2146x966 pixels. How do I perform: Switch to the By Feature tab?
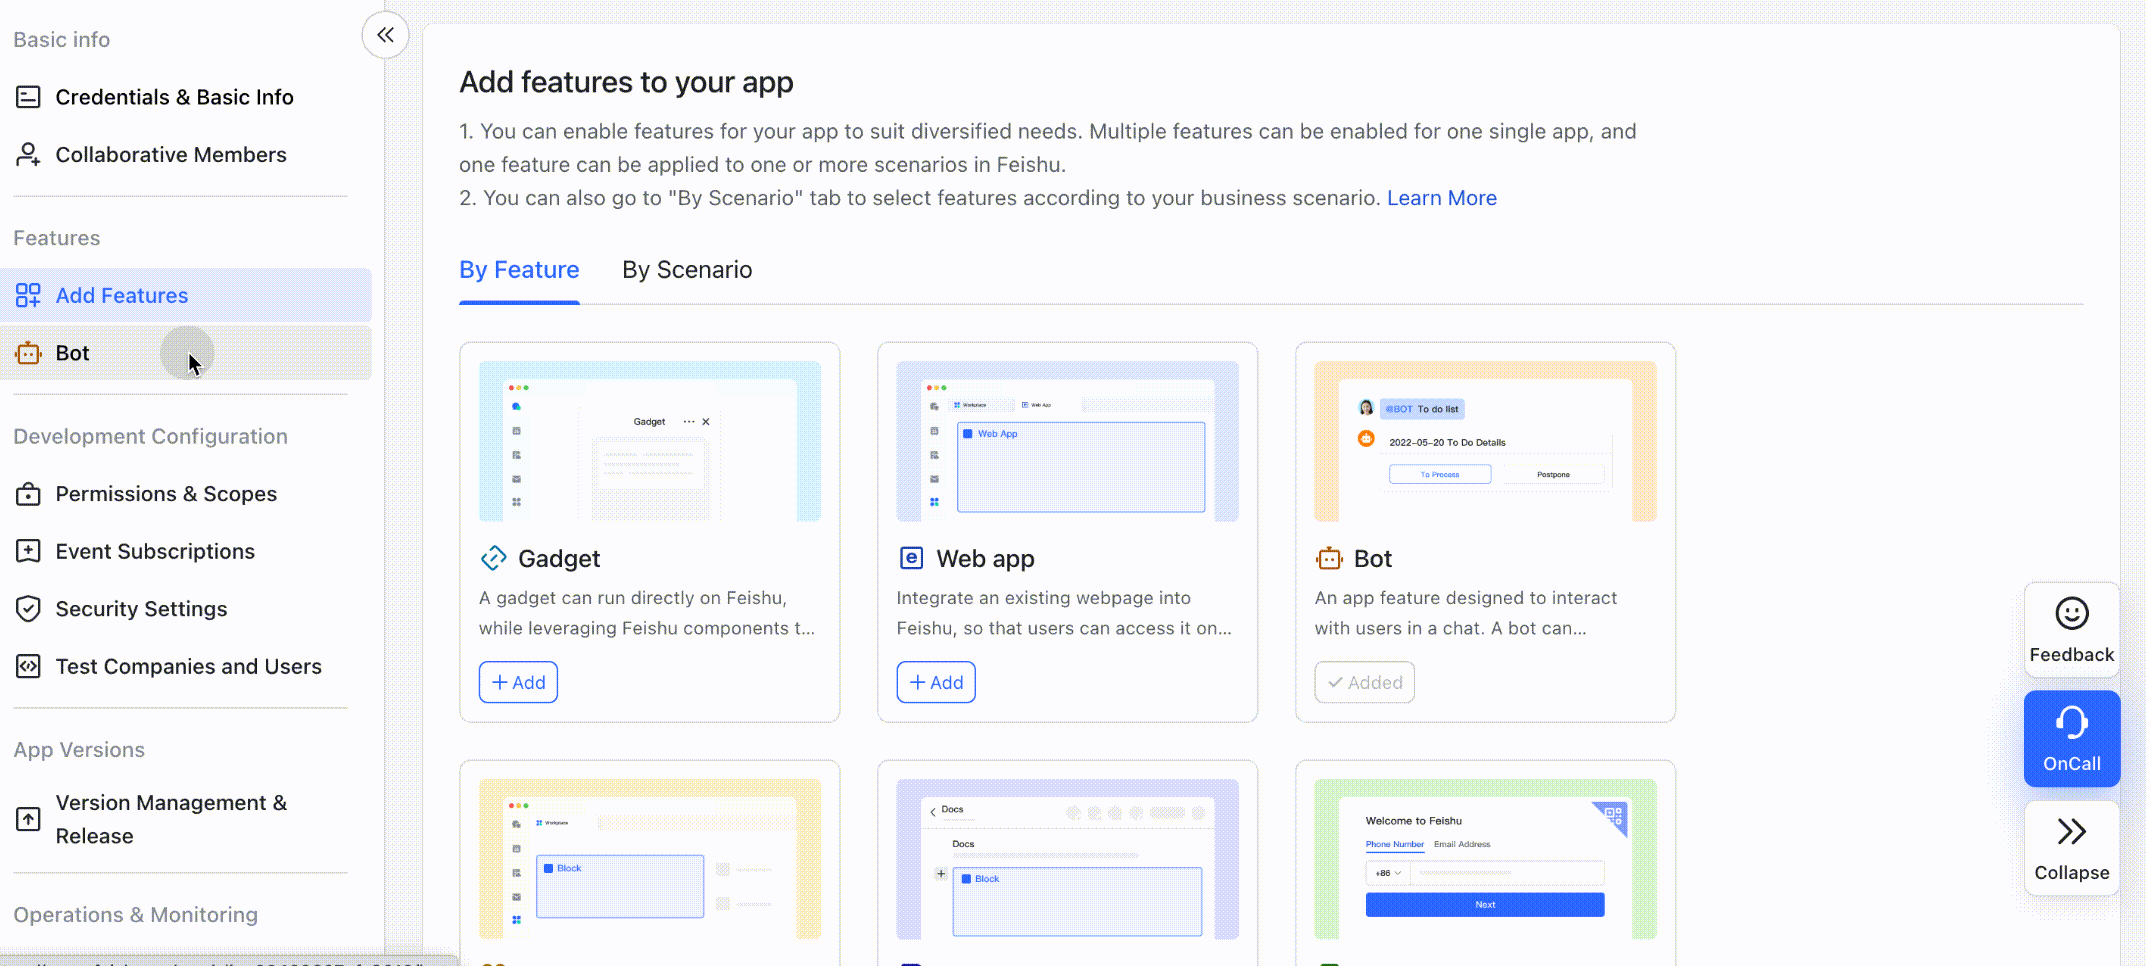519,270
